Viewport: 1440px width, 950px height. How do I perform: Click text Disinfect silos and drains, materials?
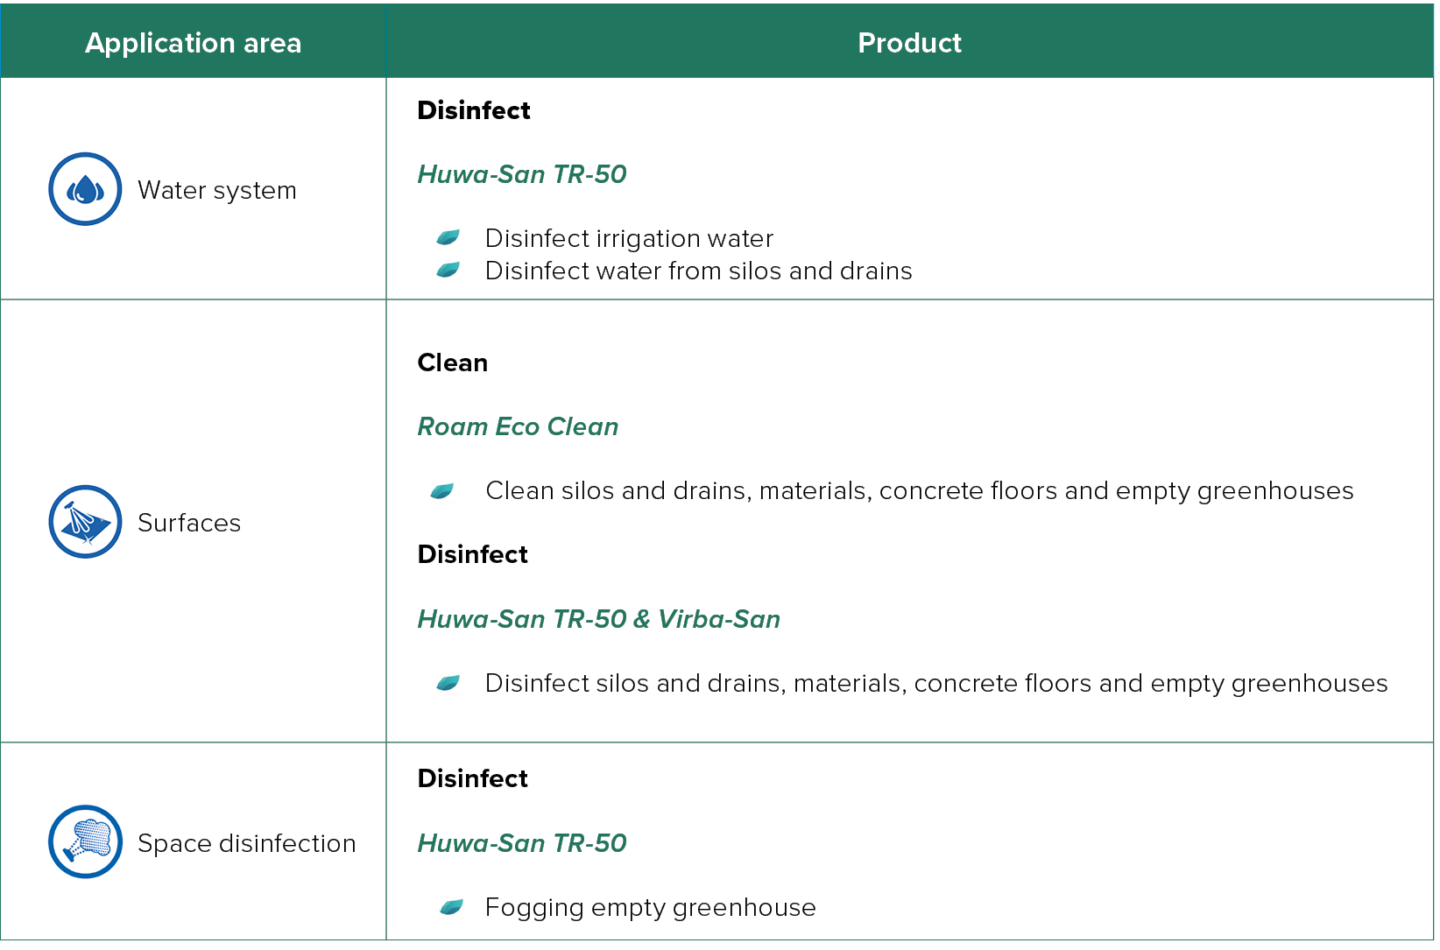point(937,683)
